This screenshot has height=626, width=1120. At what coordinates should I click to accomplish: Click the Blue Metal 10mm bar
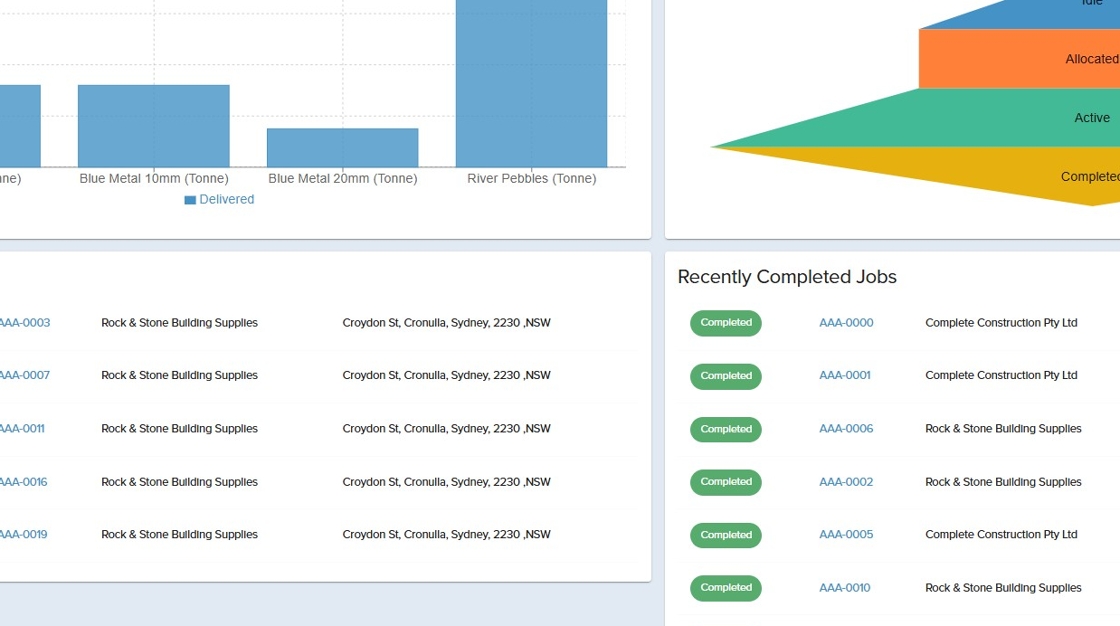(x=153, y=126)
